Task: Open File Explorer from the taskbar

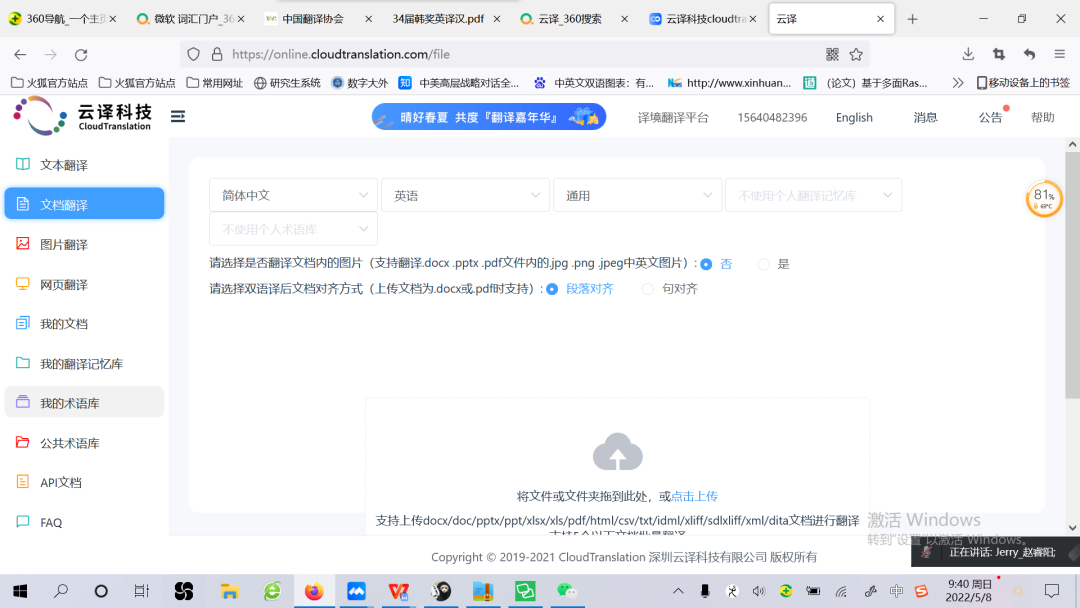Action: pos(229,591)
